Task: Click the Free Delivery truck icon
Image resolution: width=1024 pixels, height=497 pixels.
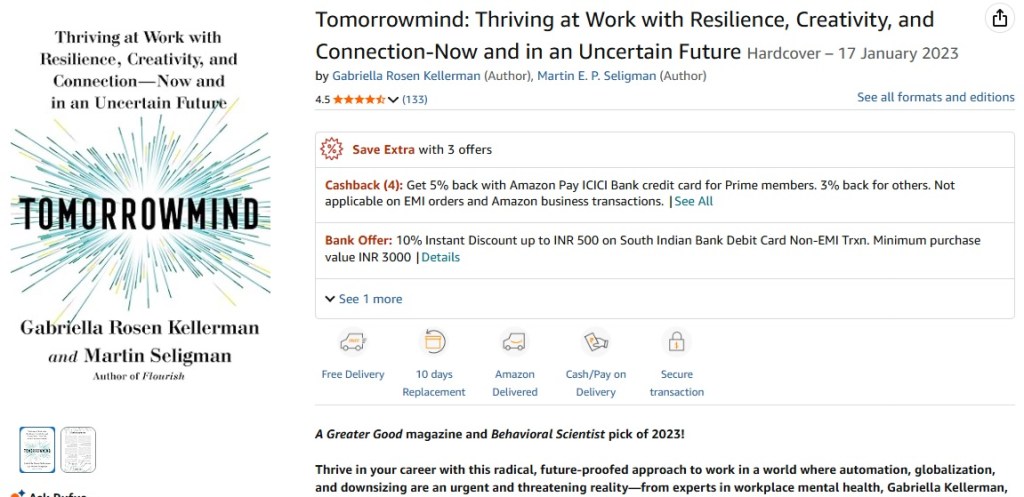Action: pos(352,342)
